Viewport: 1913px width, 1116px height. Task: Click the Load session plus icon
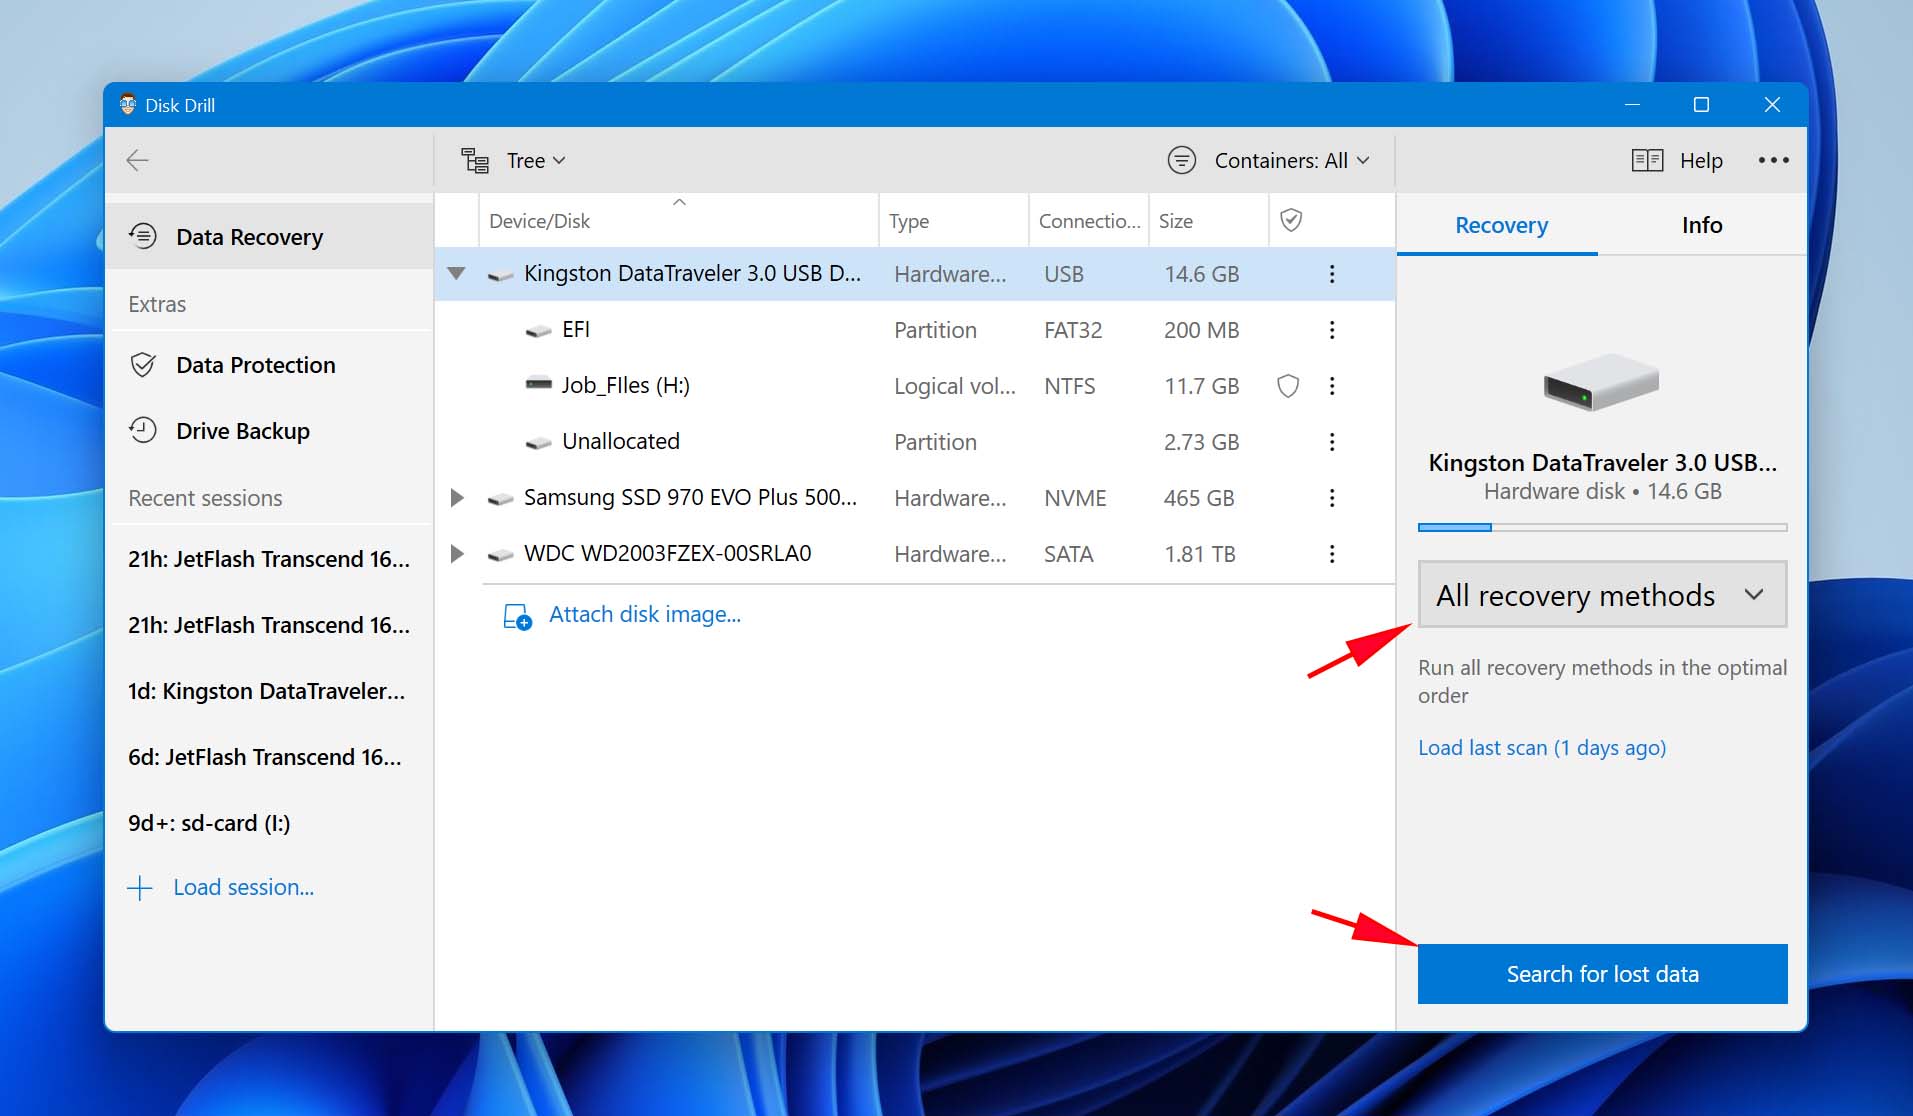[140, 887]
